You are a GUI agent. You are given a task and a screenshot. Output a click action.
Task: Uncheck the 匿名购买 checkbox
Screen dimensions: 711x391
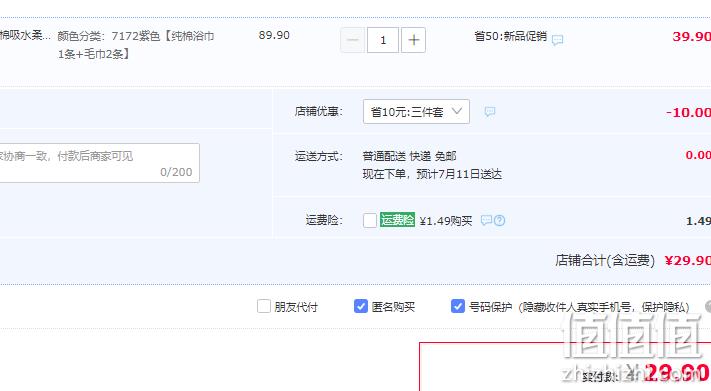(x=360, y=306)
